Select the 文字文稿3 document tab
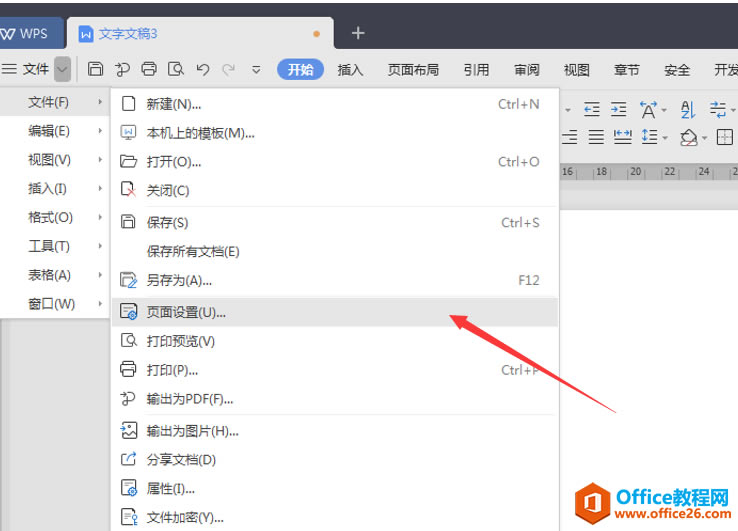 click(x=200, y=33)
